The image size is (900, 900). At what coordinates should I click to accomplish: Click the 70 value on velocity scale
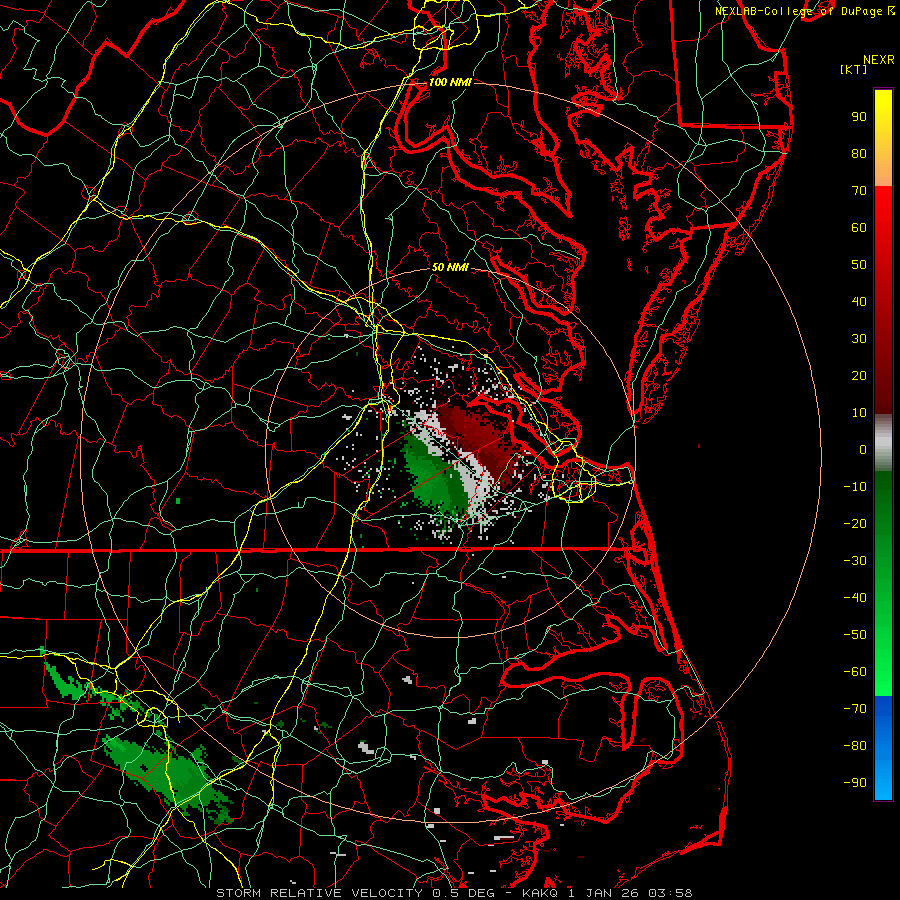859,191
